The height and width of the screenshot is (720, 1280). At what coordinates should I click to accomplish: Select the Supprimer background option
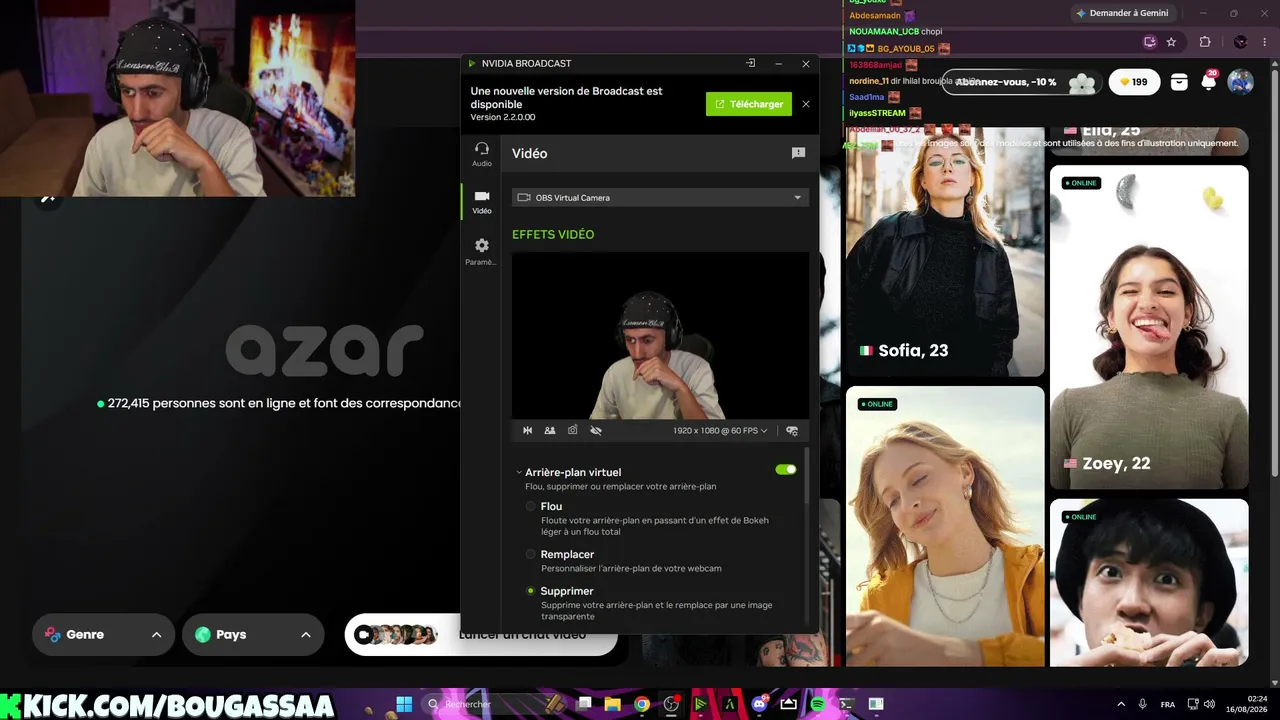click(531, 591)
